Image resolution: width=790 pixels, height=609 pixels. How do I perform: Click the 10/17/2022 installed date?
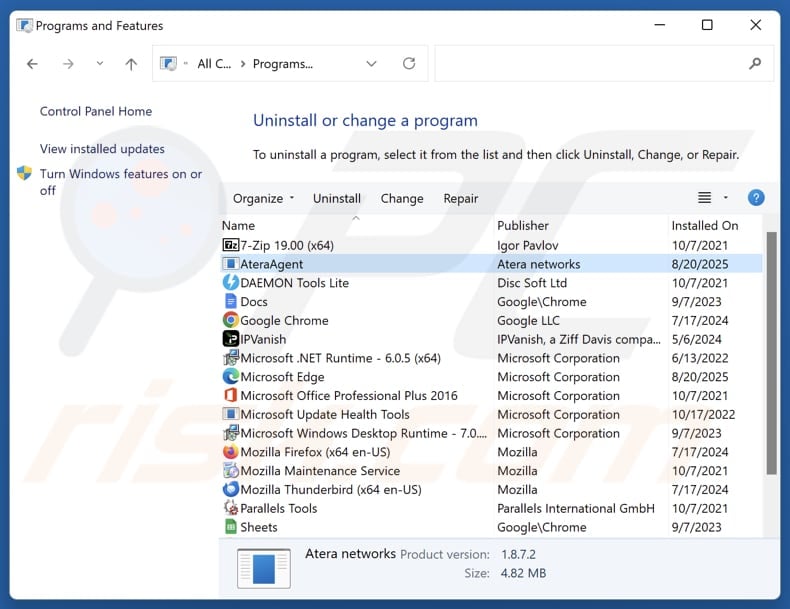pos(703,414)
